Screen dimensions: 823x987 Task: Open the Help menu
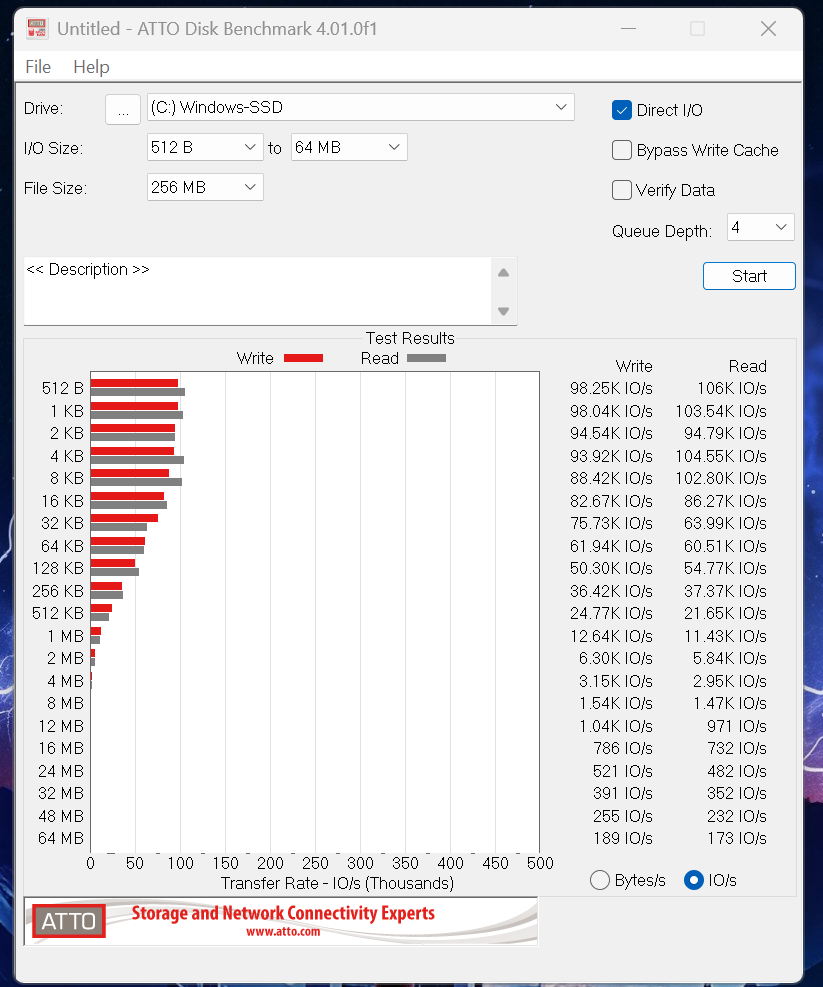(91, 67)
